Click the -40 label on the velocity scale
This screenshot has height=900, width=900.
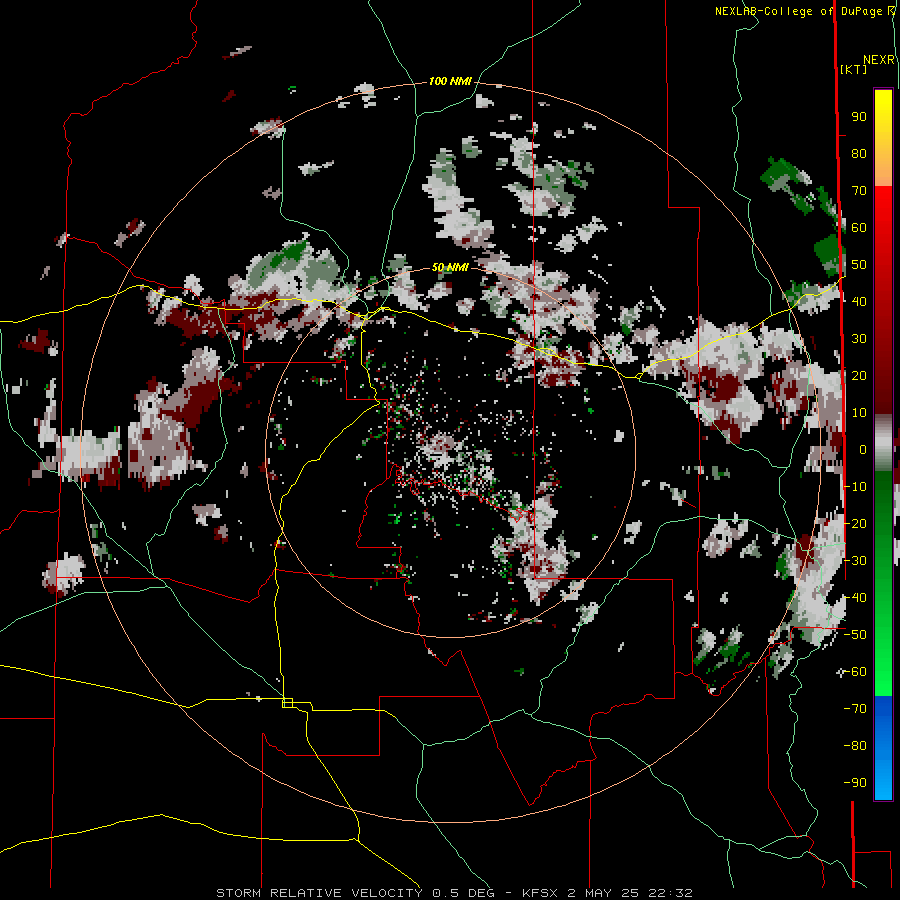[855, 598]
